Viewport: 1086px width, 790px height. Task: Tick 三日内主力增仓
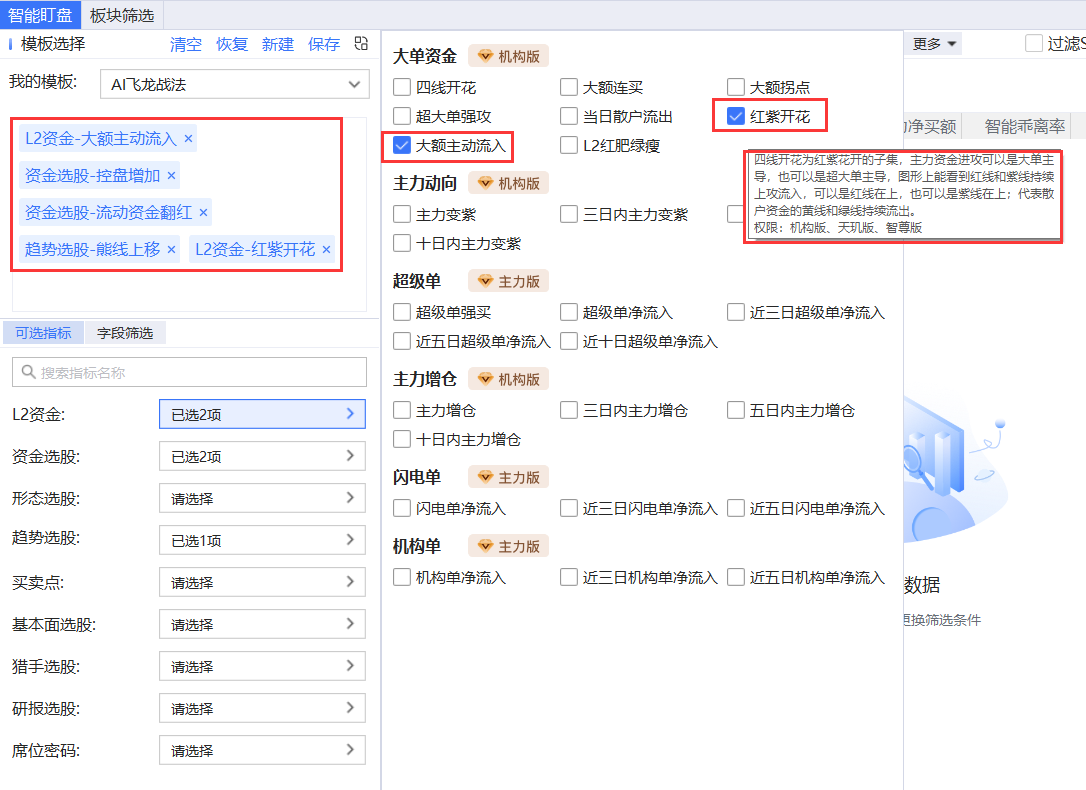click(569, 411)
